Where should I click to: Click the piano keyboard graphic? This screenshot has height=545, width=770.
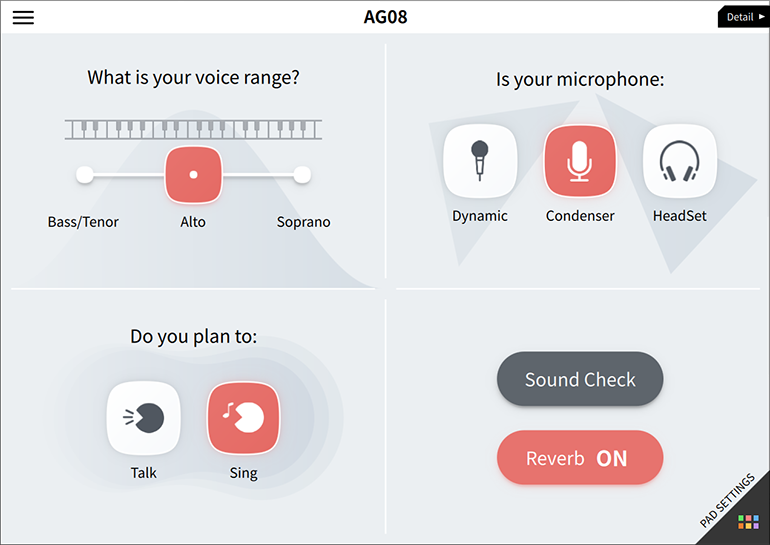point(193,129)
